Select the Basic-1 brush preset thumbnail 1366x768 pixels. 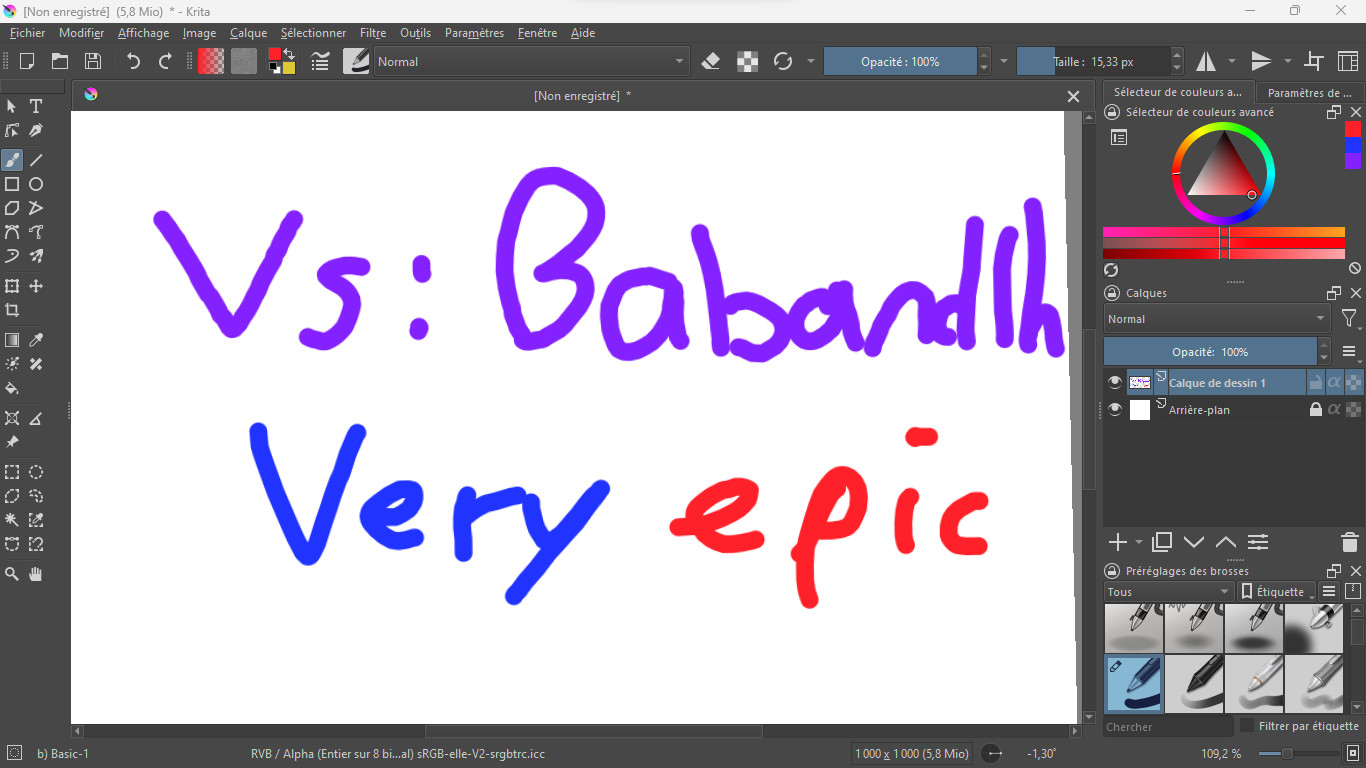1134,682
